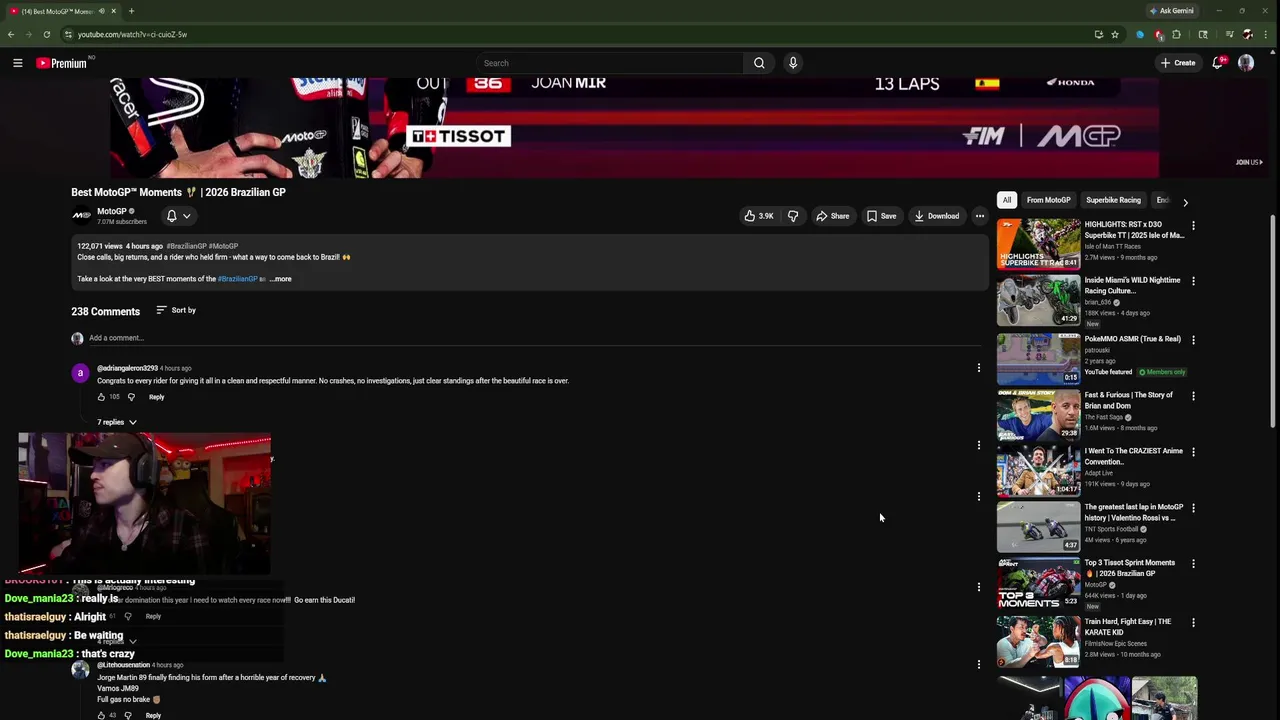Viewport: 1280px width, 720px height.
Task: Open menu for Fast & Furious video
Action: click(x=1193, y=396)
